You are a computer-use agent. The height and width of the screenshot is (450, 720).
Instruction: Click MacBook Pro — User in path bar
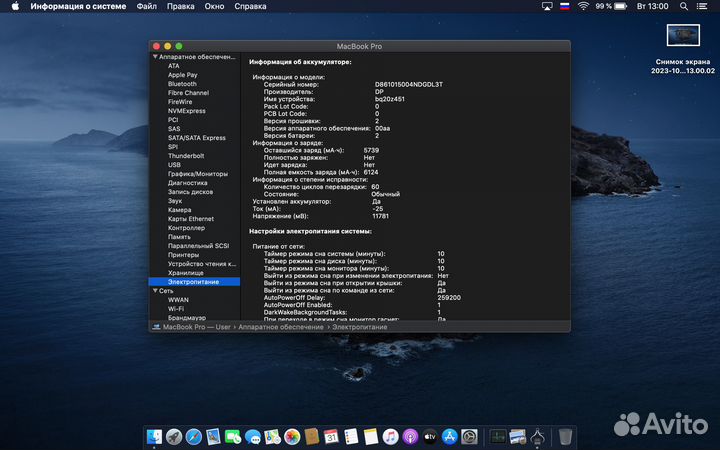click(x=197, y=327)
